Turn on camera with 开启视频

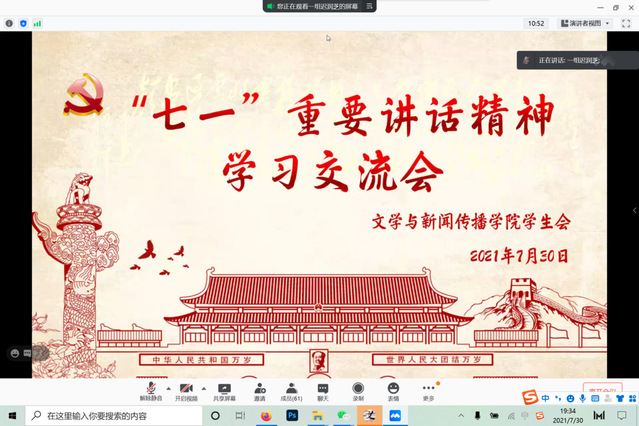pos(186,389)
